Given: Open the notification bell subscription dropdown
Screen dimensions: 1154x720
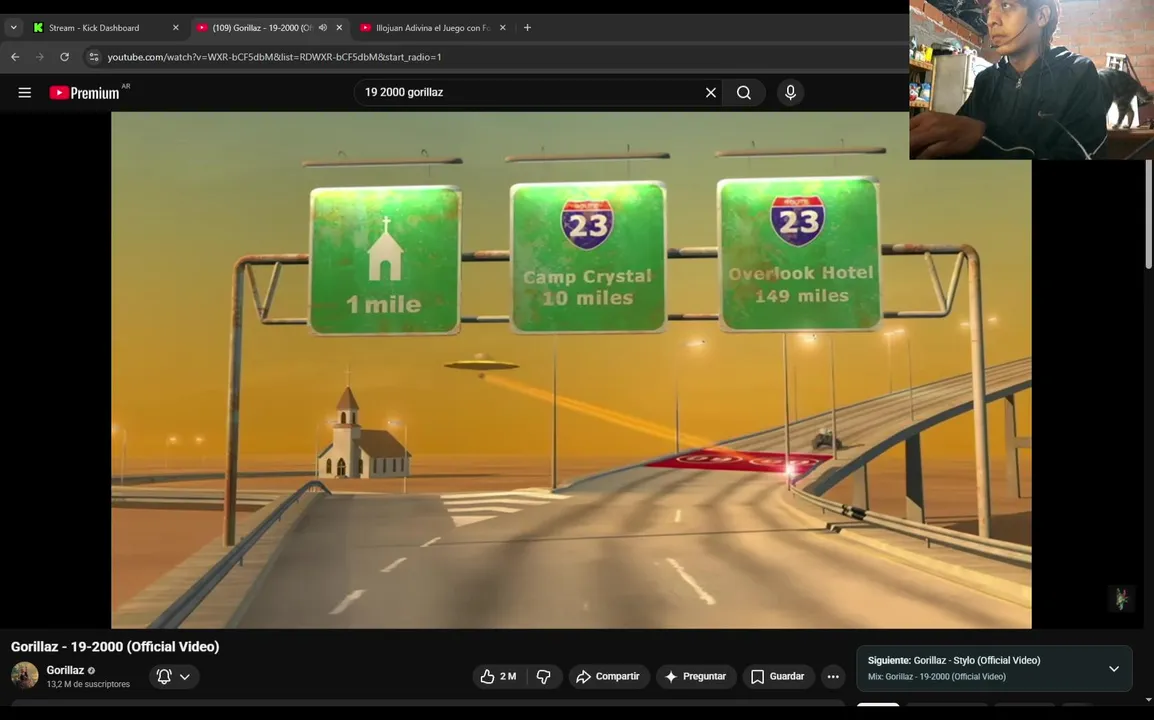Looking at the screenshot, I should [x=174, y=677].
